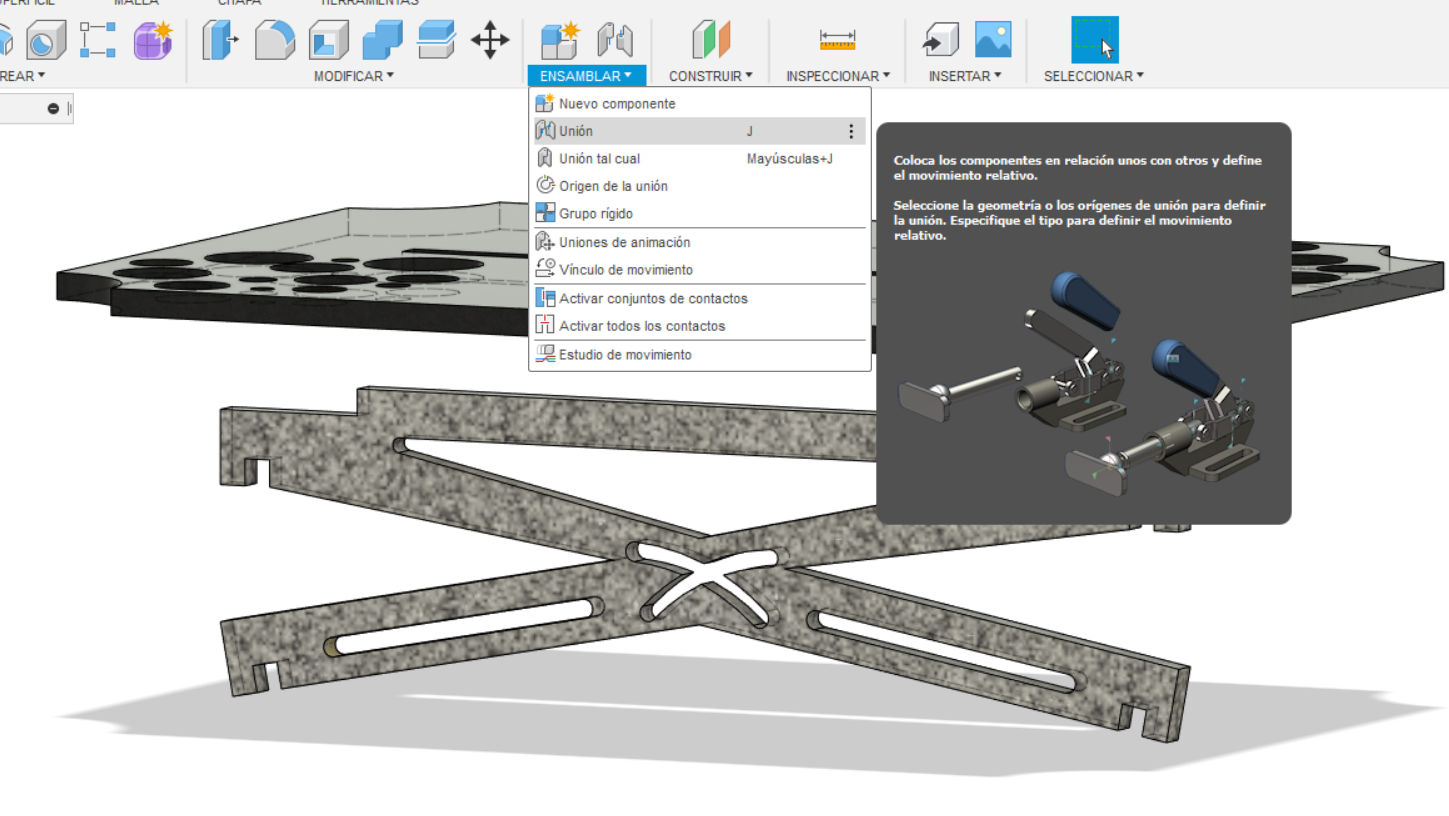Open the Measure ruler tool
This screenshot has width=1449, height=816.
pos(837,40)
